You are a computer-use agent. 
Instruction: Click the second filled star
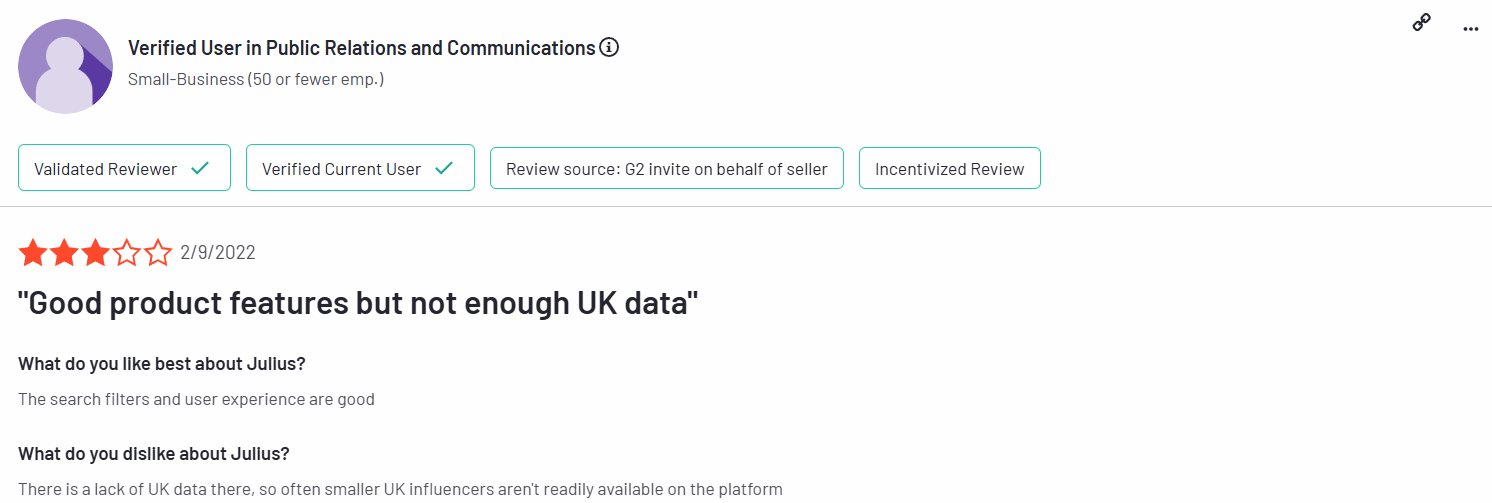click(64, 253)
